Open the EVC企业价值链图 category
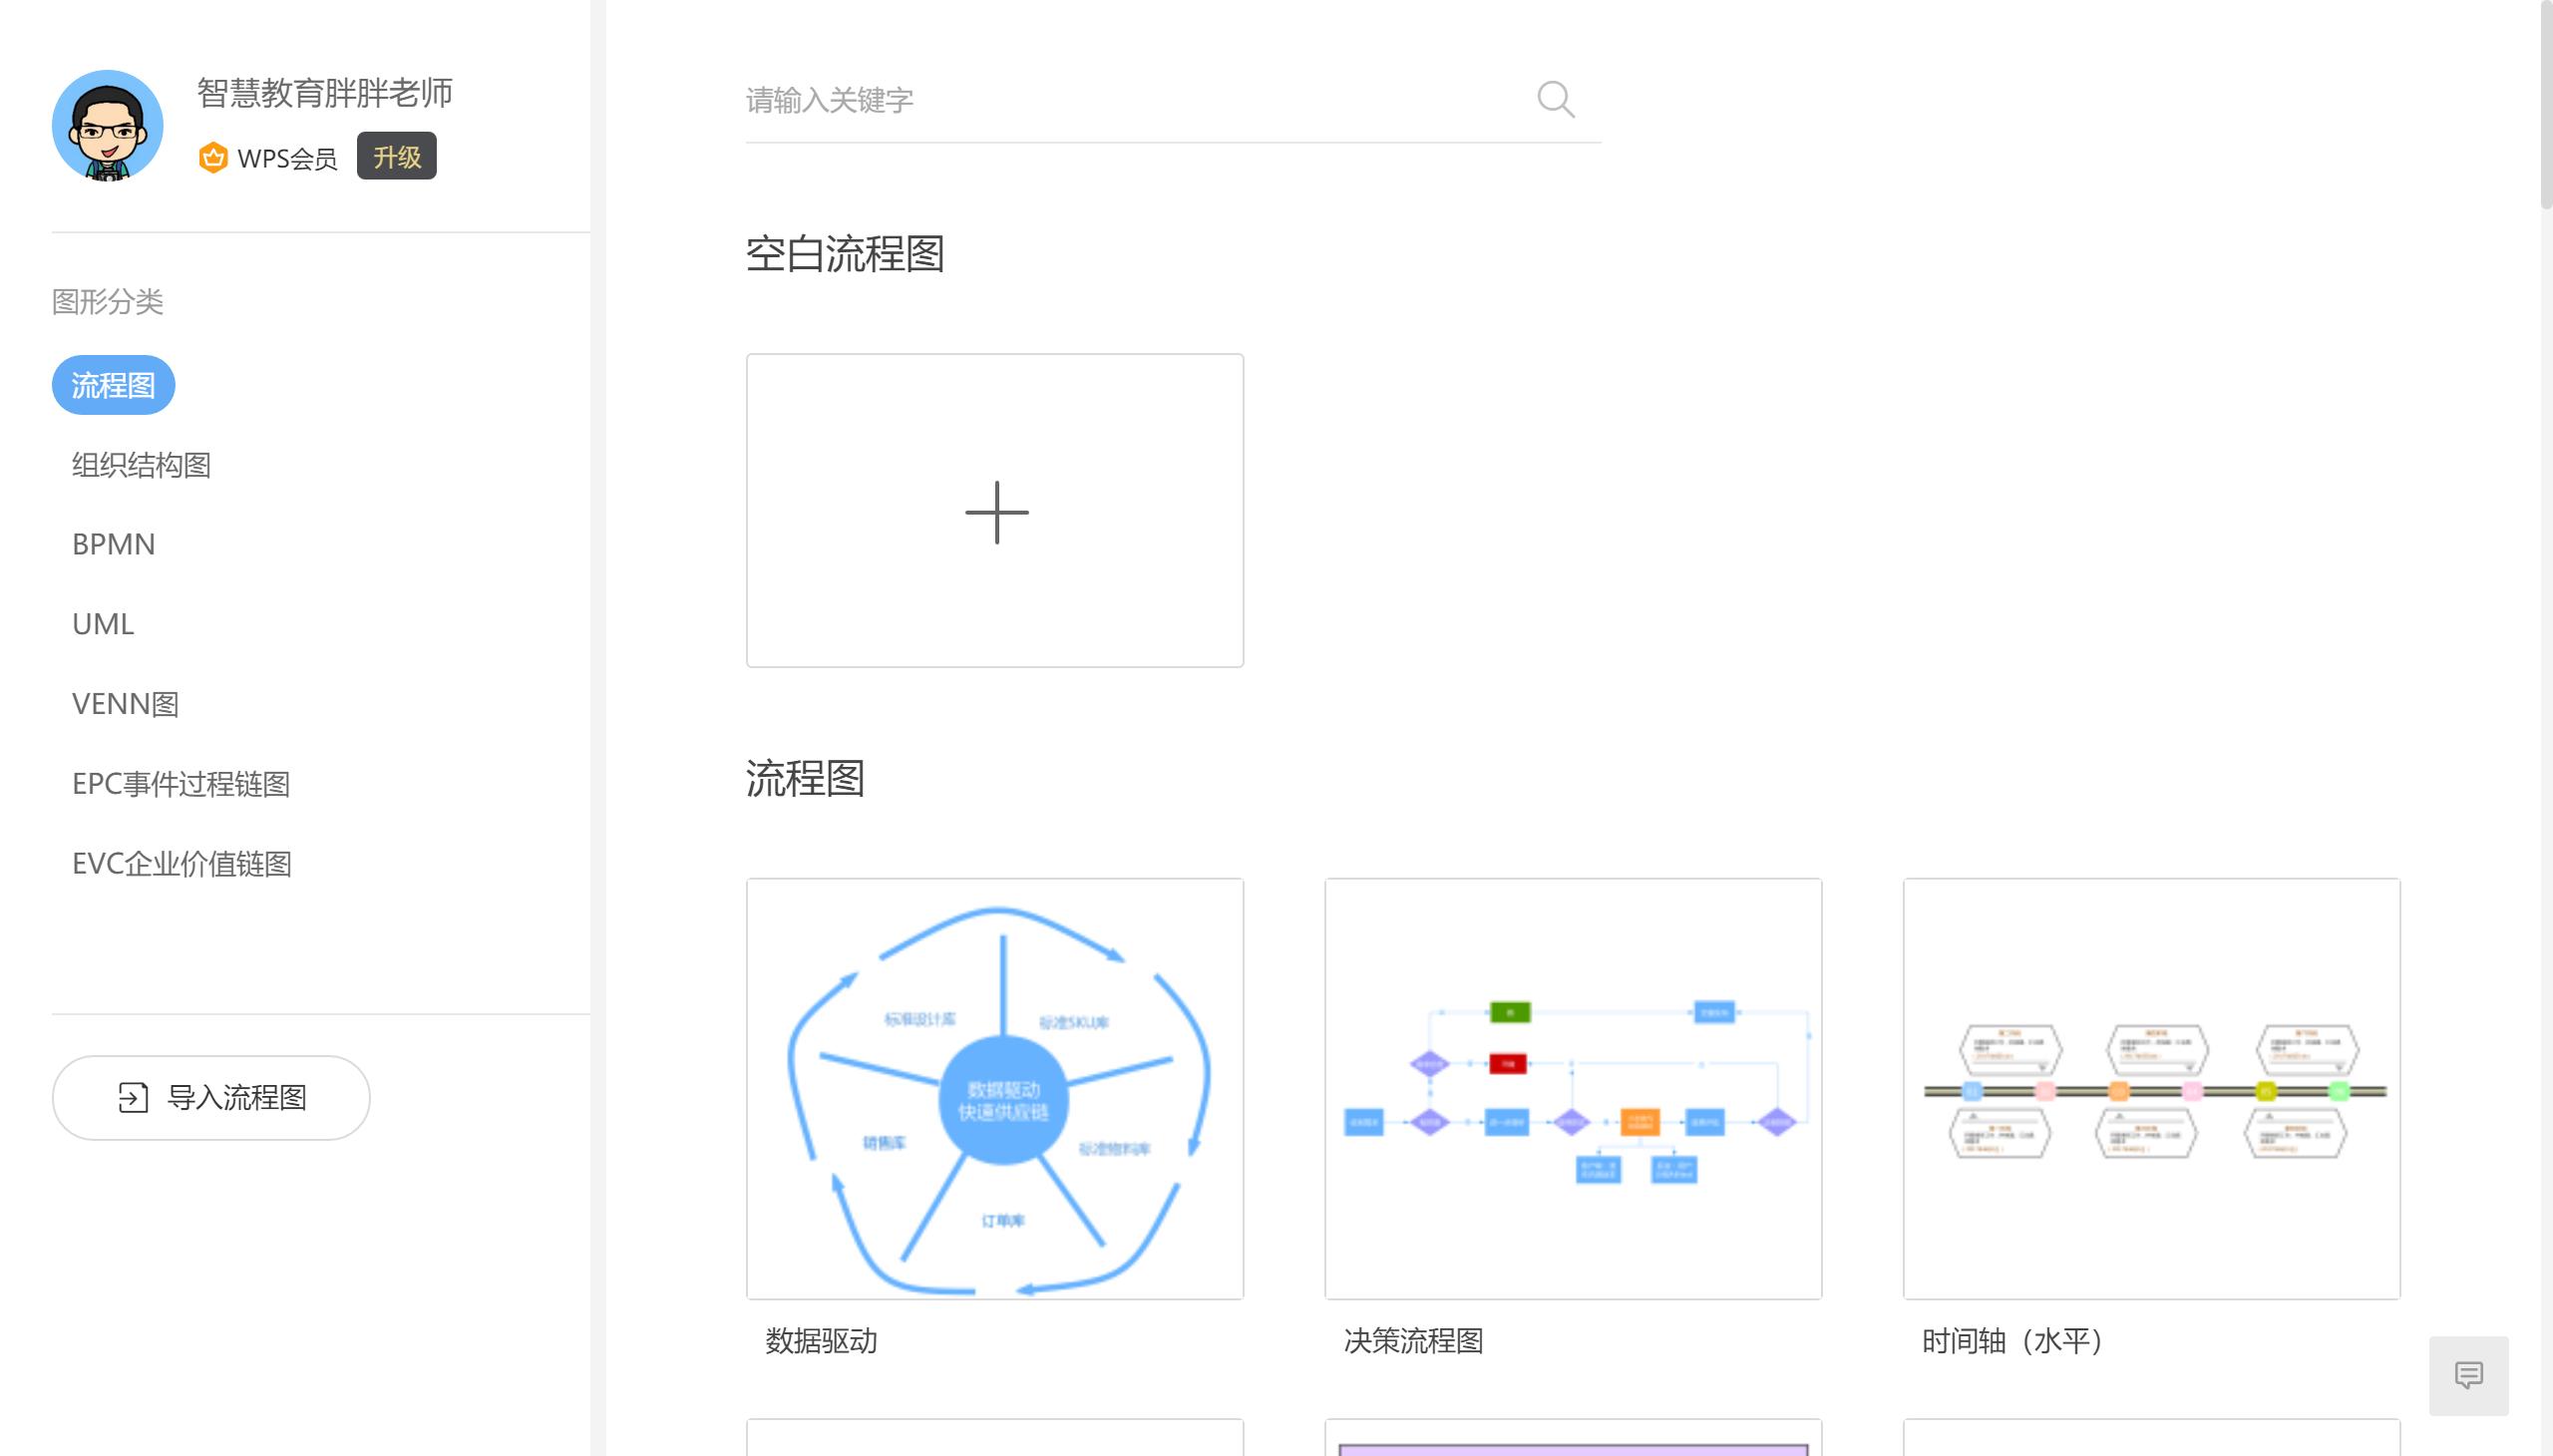The width and height of the screenshot is (2553, 1456). tap(181, 864)
